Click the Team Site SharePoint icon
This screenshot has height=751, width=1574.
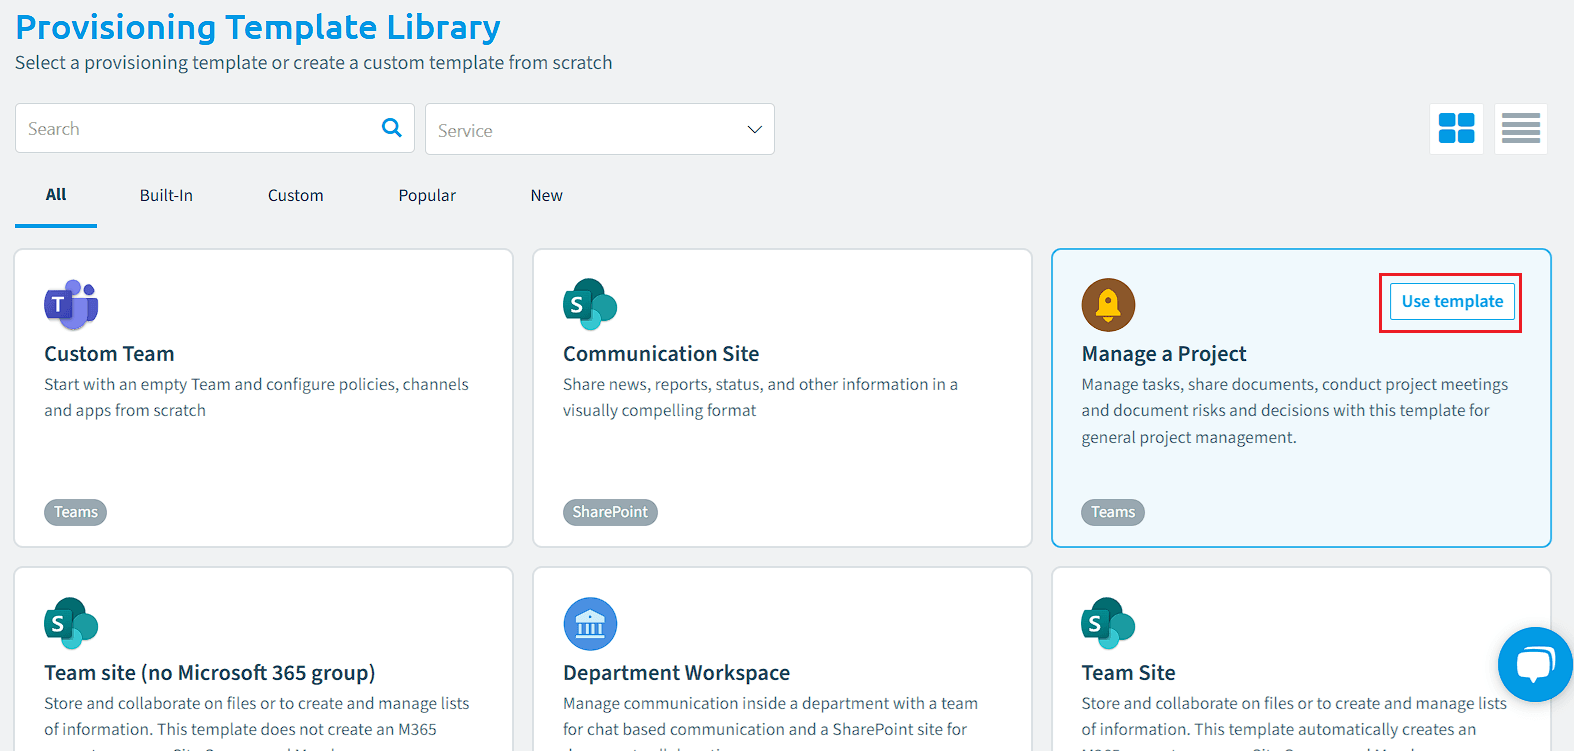coord(1108,623)
